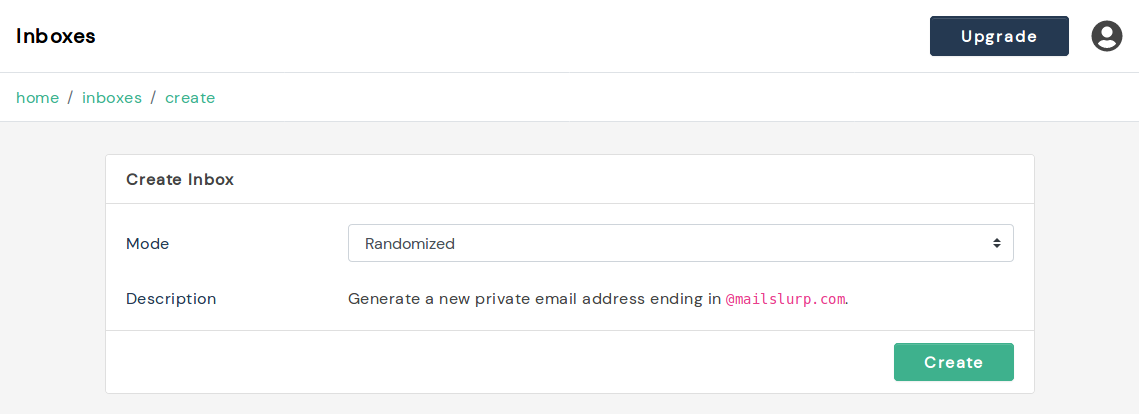Click the empty footer area left of Create

500,362
